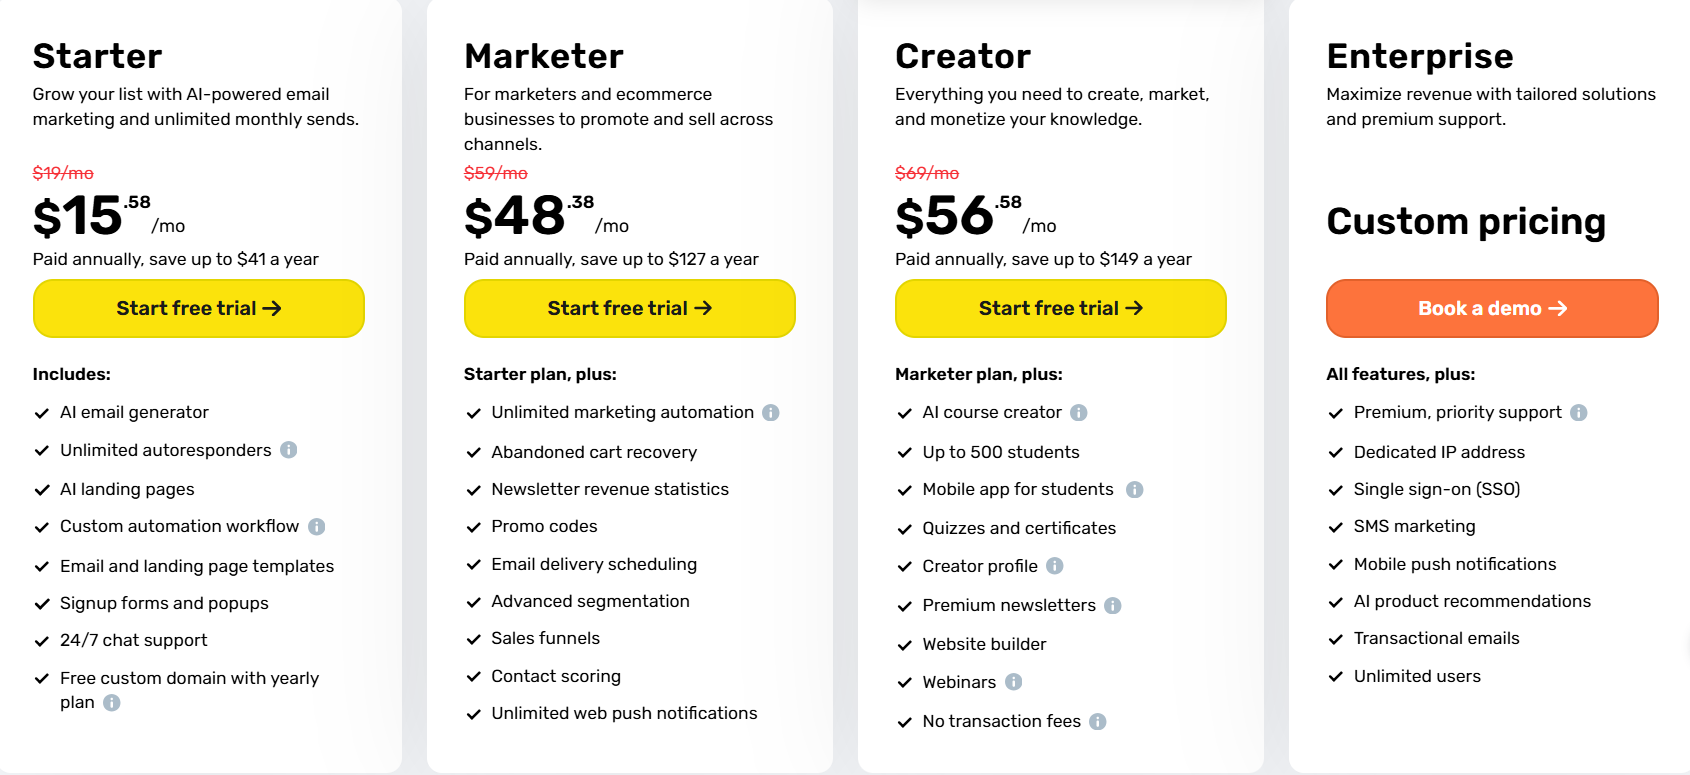
Task: Open the AI course creator info tooltip
Action: (1079, 412)
